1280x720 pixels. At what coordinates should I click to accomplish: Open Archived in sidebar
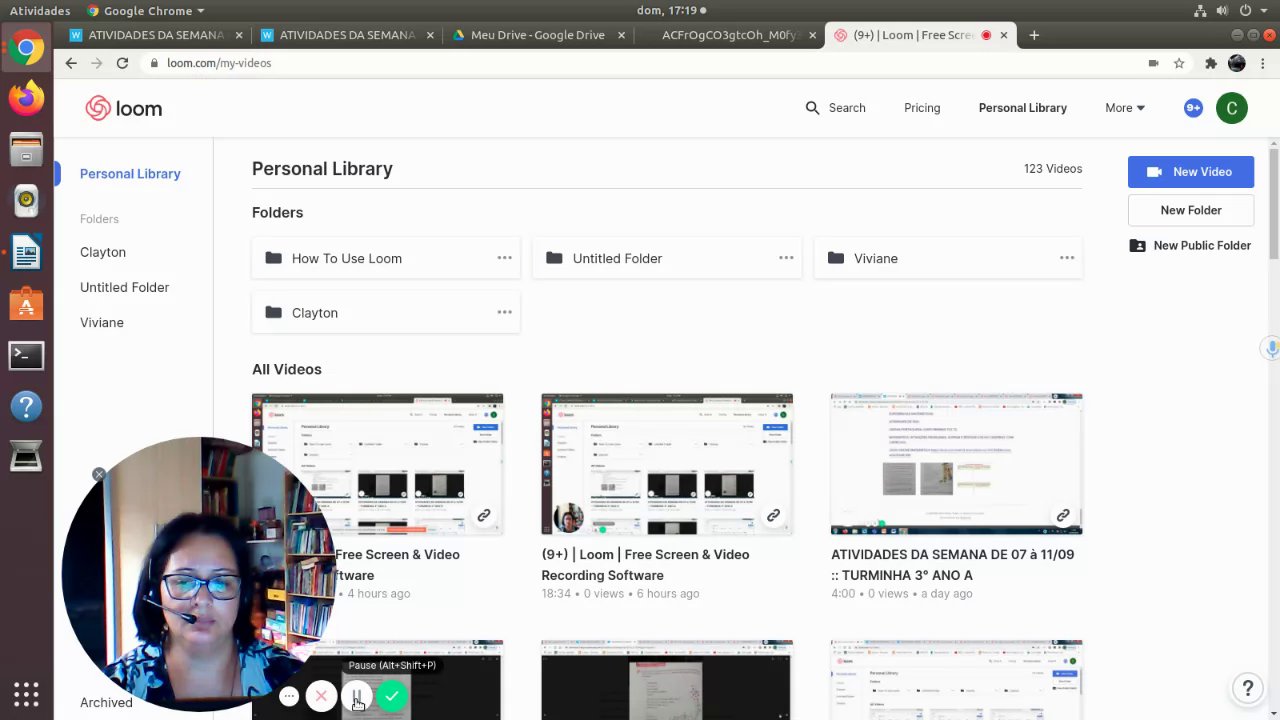pos(106,702)
